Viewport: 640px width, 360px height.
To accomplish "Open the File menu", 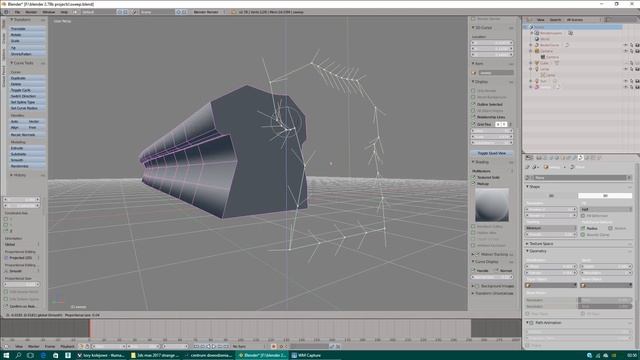I will coord(17,12).
